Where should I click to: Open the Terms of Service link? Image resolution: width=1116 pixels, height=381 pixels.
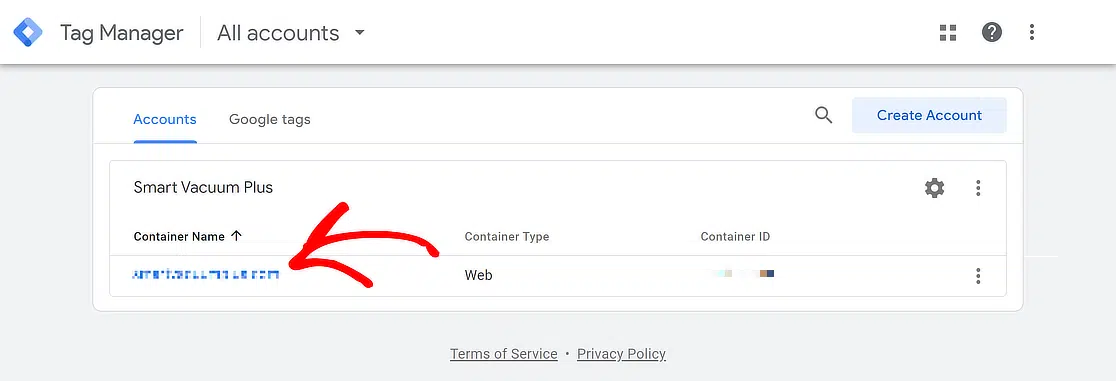[504, 354]
